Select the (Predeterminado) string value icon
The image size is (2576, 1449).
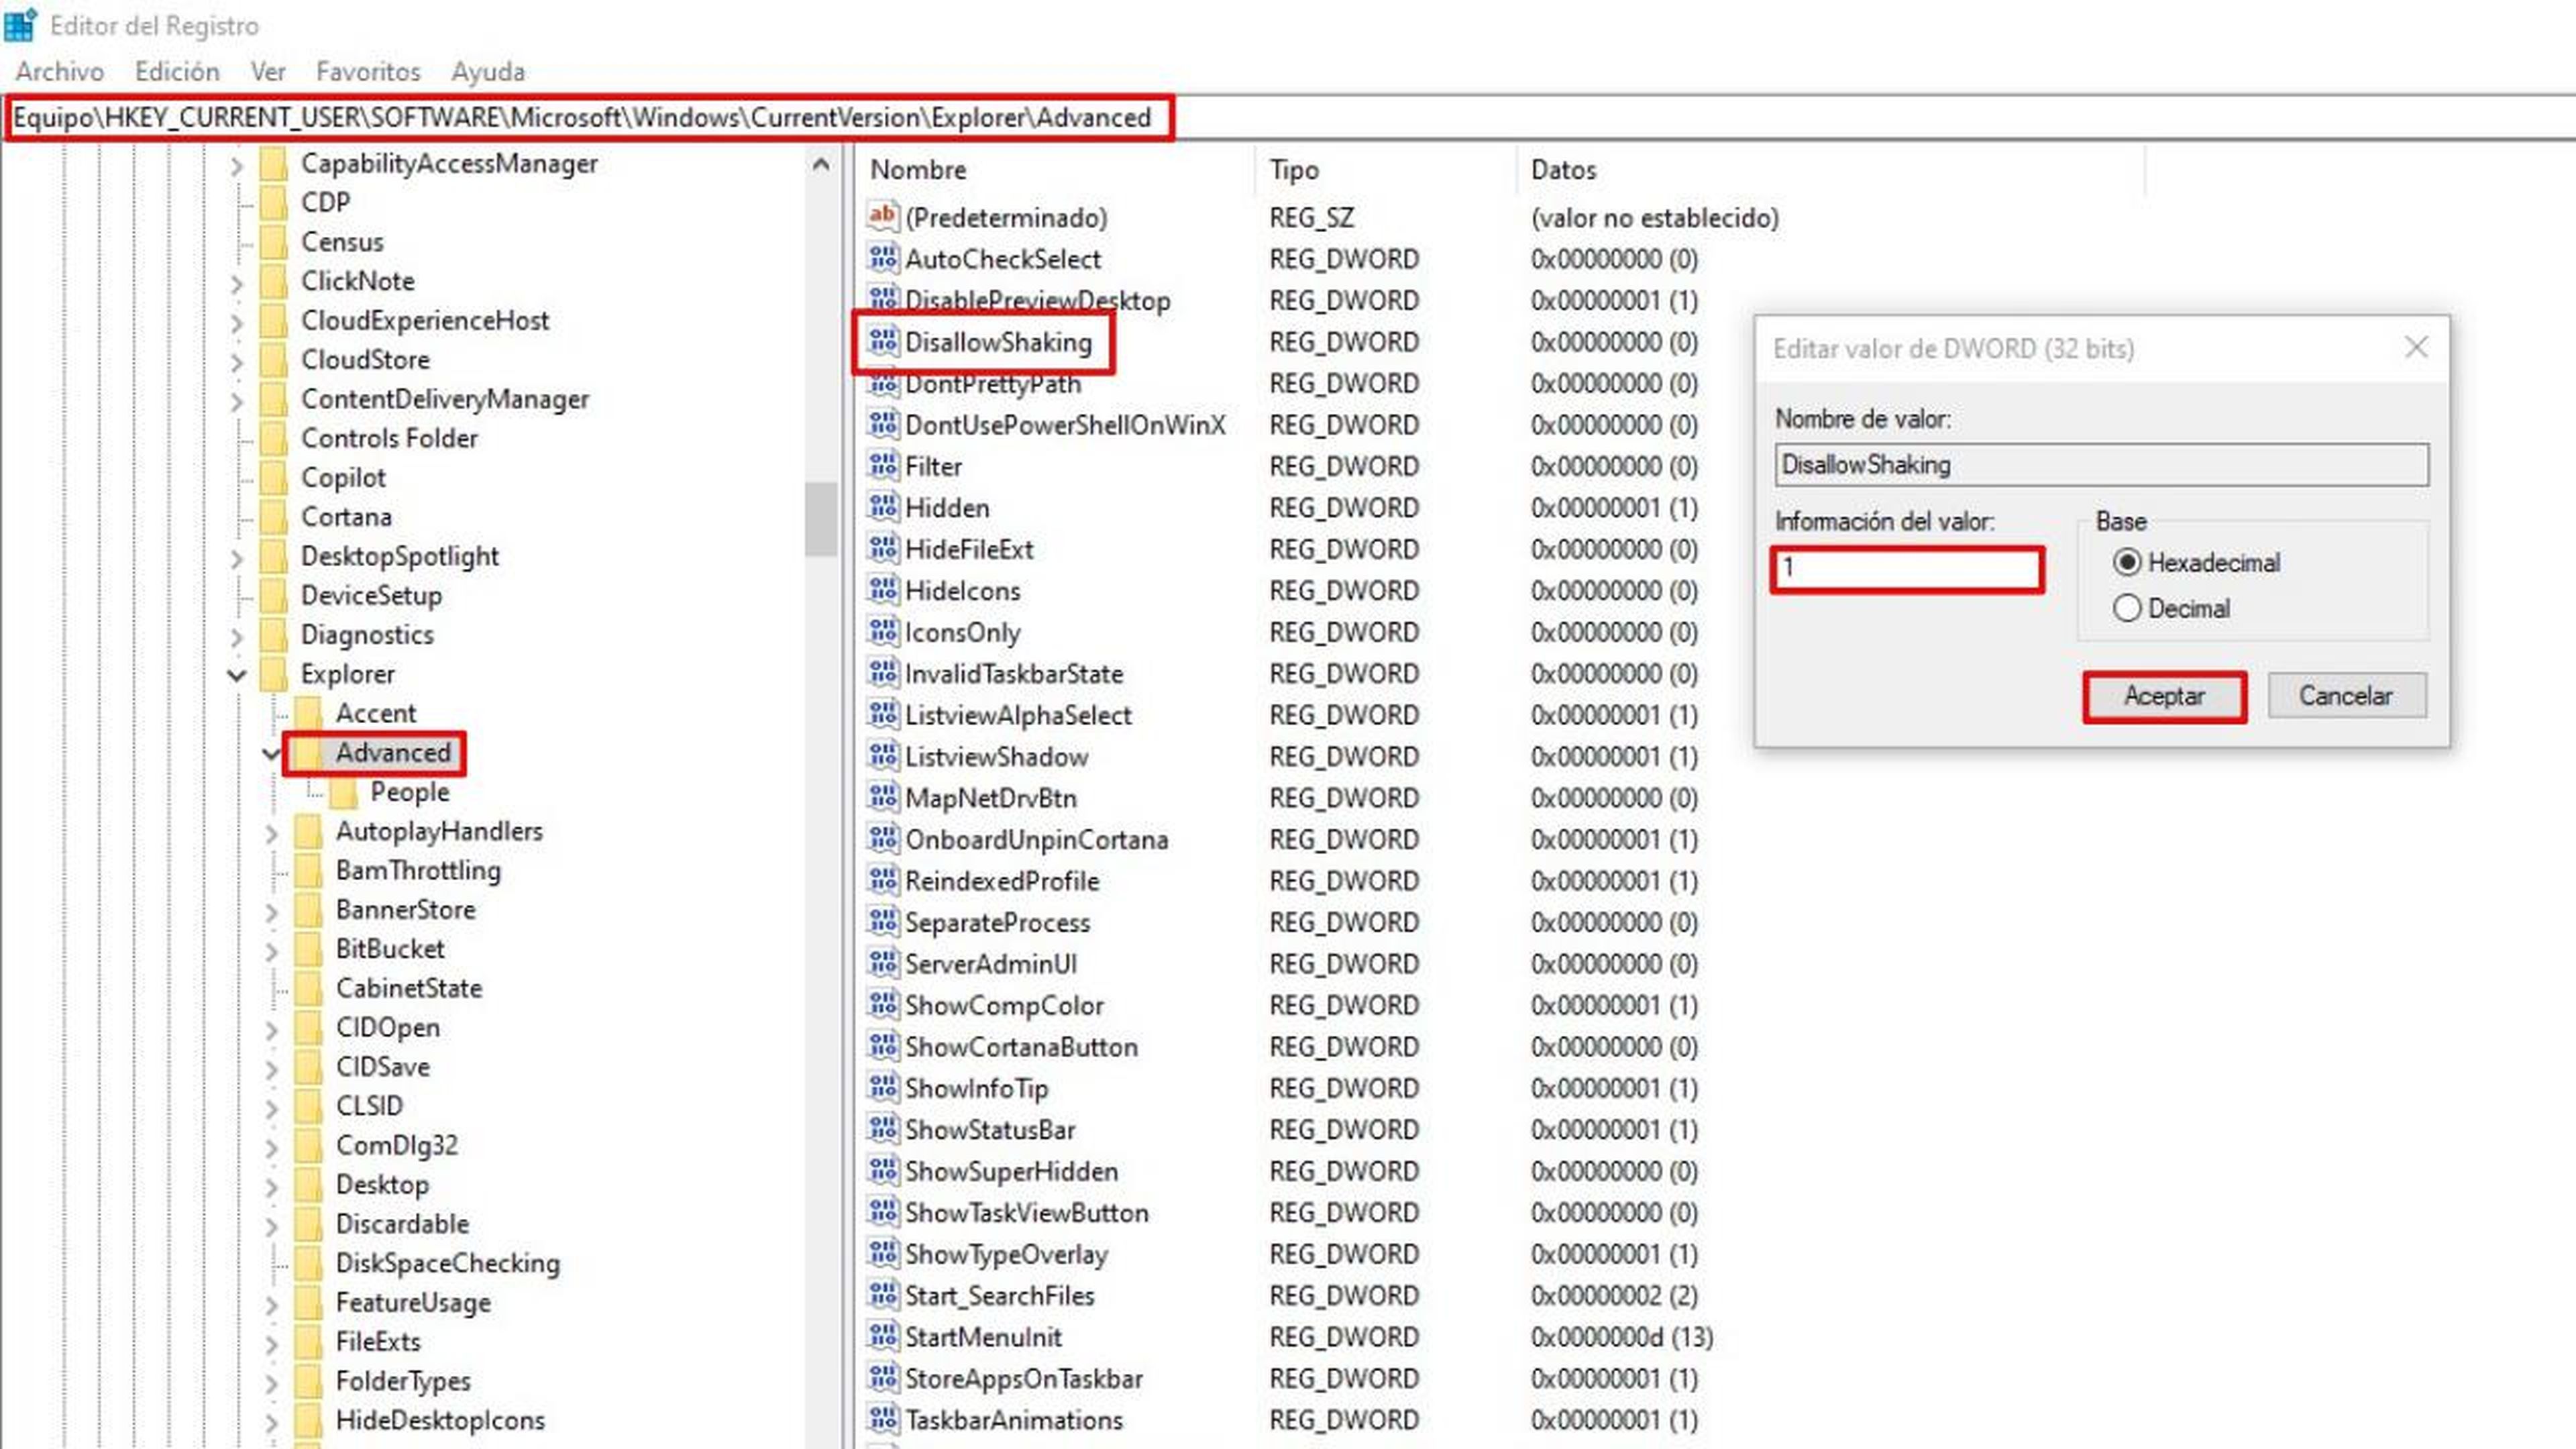pyautogui.click(x=882, y=216)
